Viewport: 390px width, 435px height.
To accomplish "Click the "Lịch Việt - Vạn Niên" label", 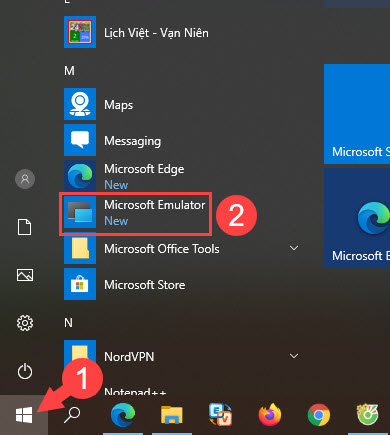I will click(156, 33).
